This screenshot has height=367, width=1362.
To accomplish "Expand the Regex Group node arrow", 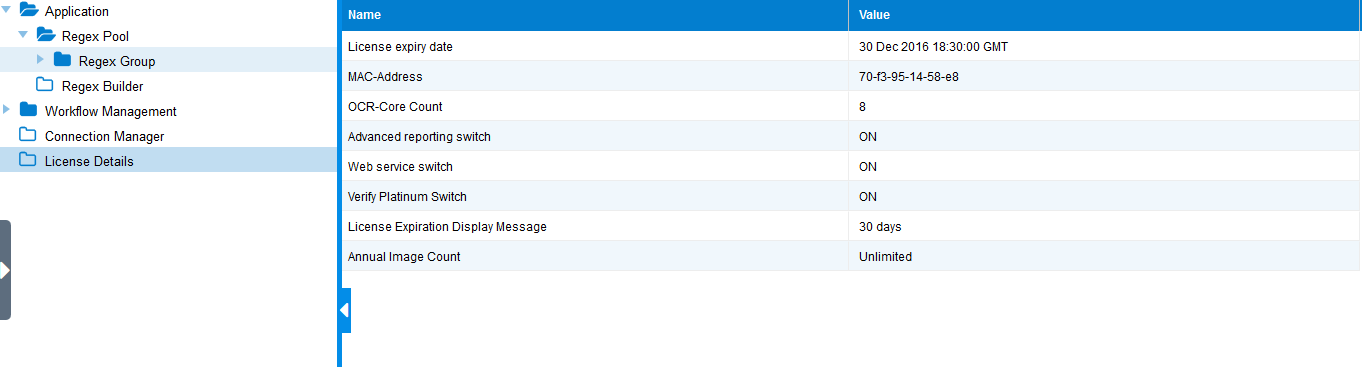I will 41,60.
